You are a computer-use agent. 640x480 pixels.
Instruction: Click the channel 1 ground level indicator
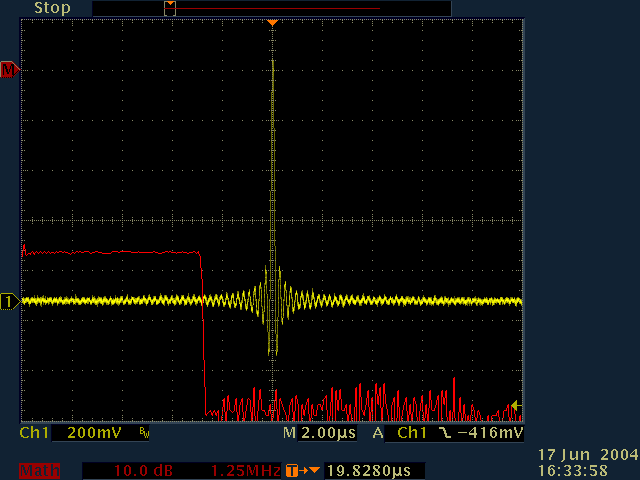(x=9, y=301)
